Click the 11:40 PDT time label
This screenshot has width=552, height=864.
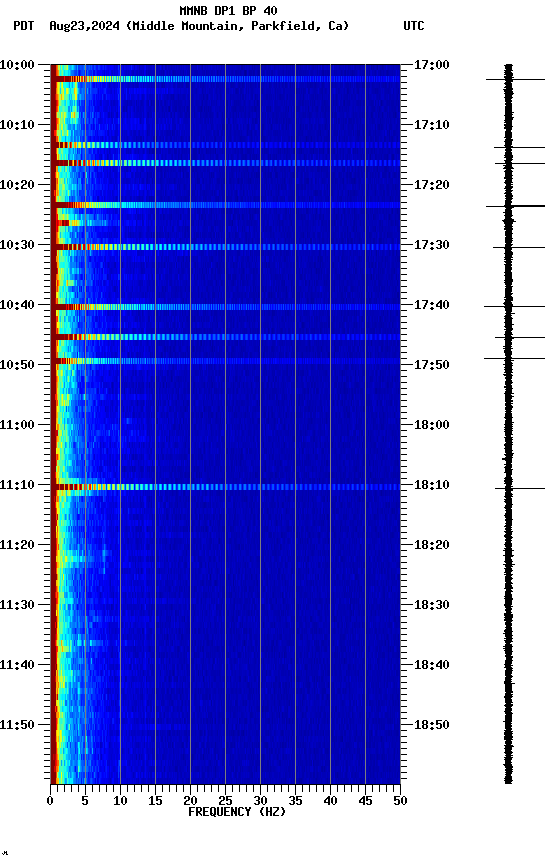pyautogui.click(x=17, y=666)
